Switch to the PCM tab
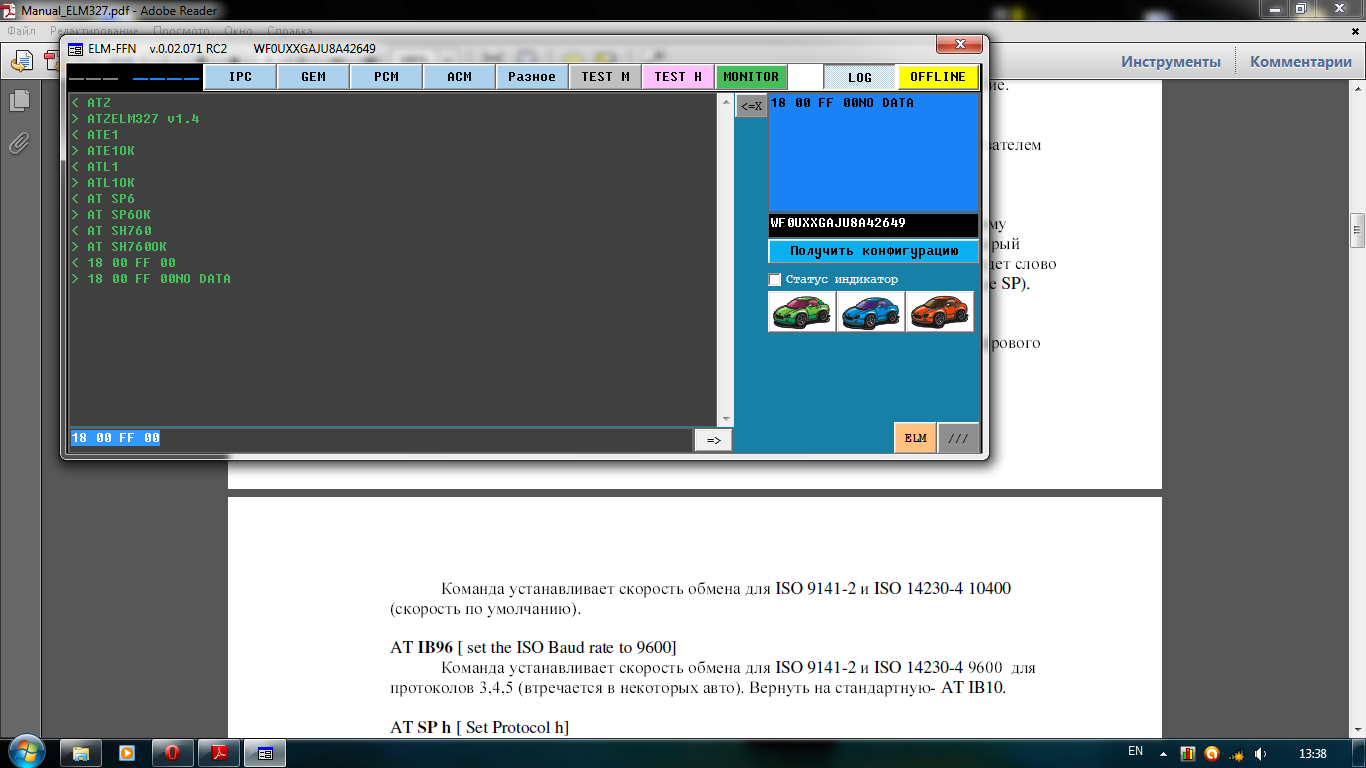The height and width of the screenshot is (768, 1366). (386, 77)
